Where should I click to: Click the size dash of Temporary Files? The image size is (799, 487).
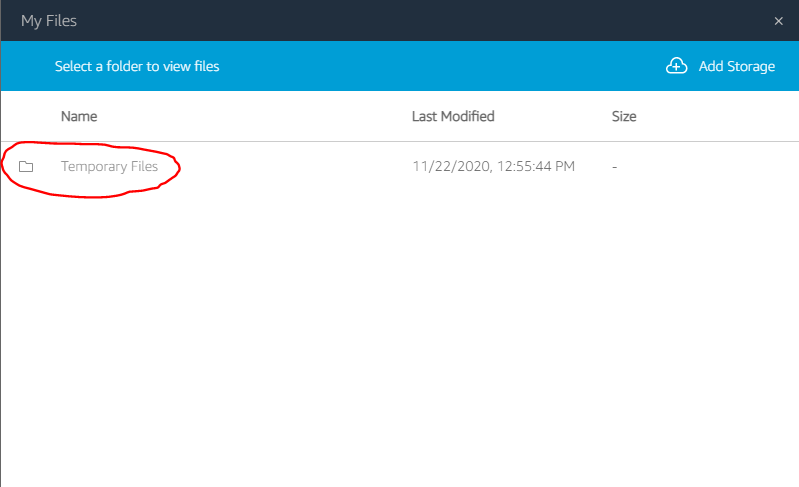click(x=615, y=167)
